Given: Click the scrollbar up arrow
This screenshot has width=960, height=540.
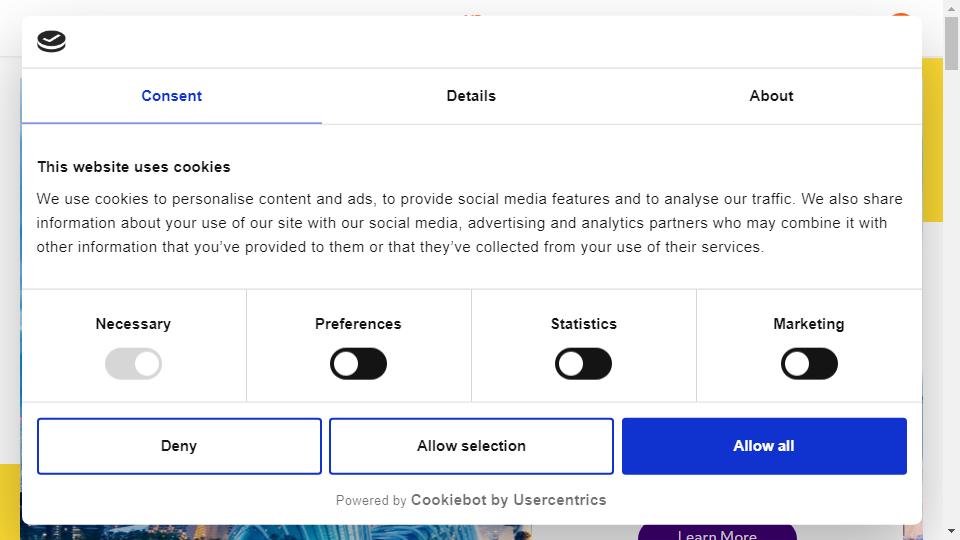Looking at the screenshot, I should coord(951,8).
